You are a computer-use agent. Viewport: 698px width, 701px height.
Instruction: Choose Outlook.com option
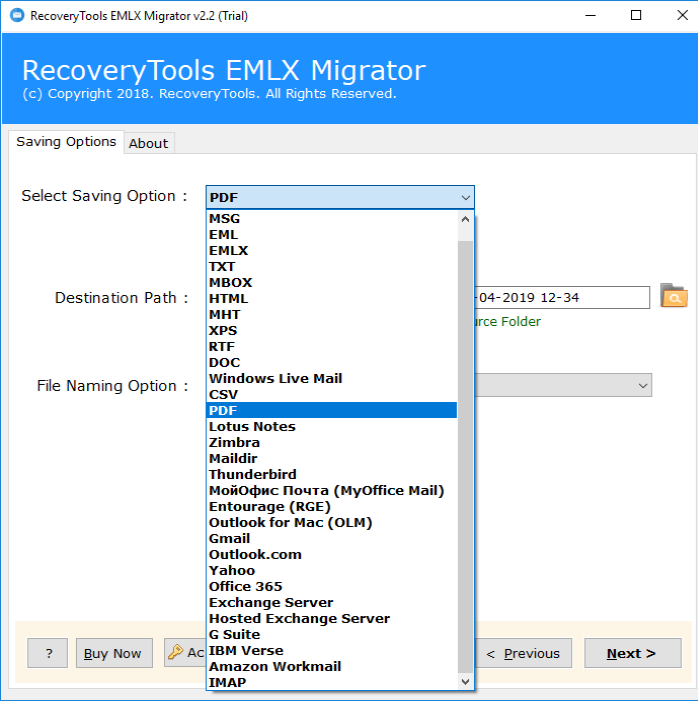(x=331, y=554)
